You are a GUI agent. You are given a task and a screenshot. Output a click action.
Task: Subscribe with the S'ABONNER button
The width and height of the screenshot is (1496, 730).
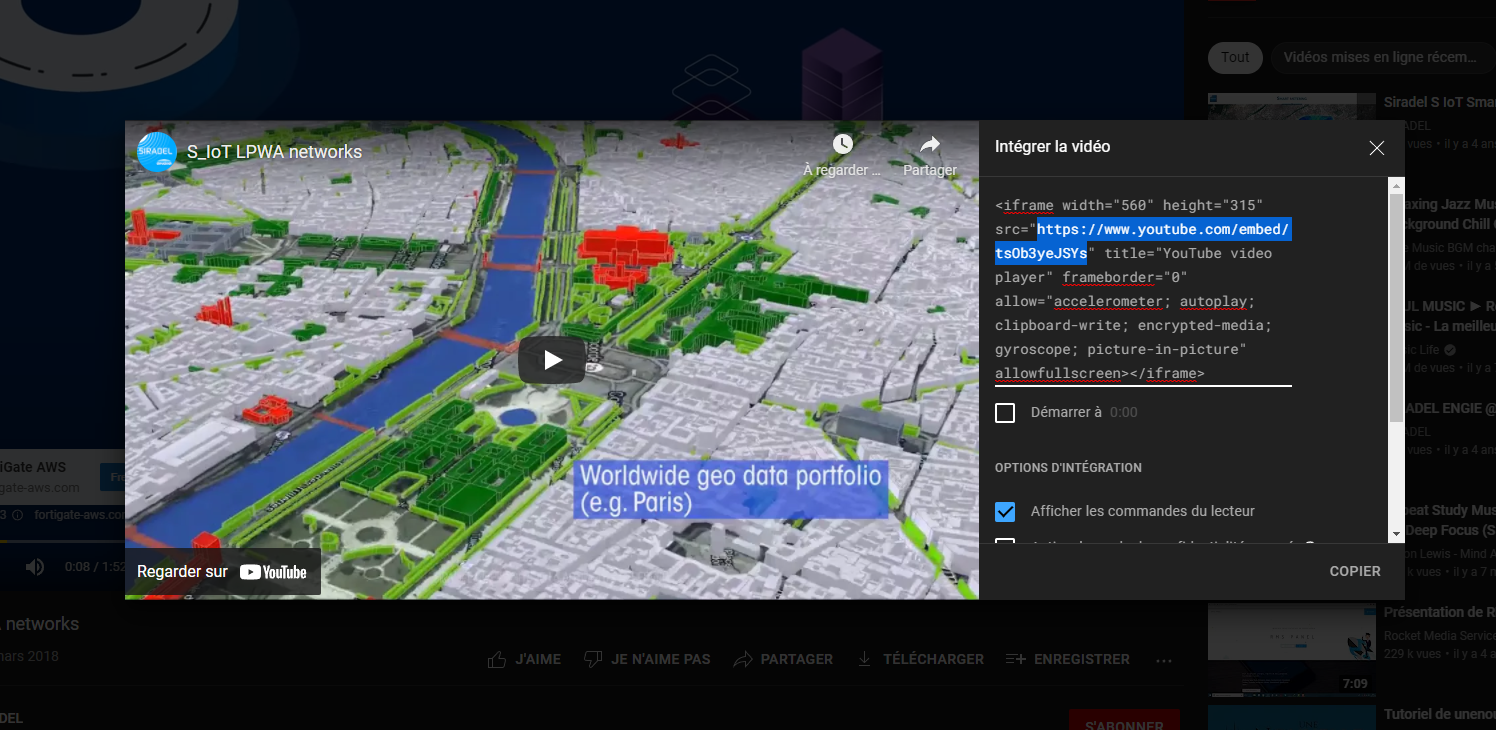tap(1124, 722)
